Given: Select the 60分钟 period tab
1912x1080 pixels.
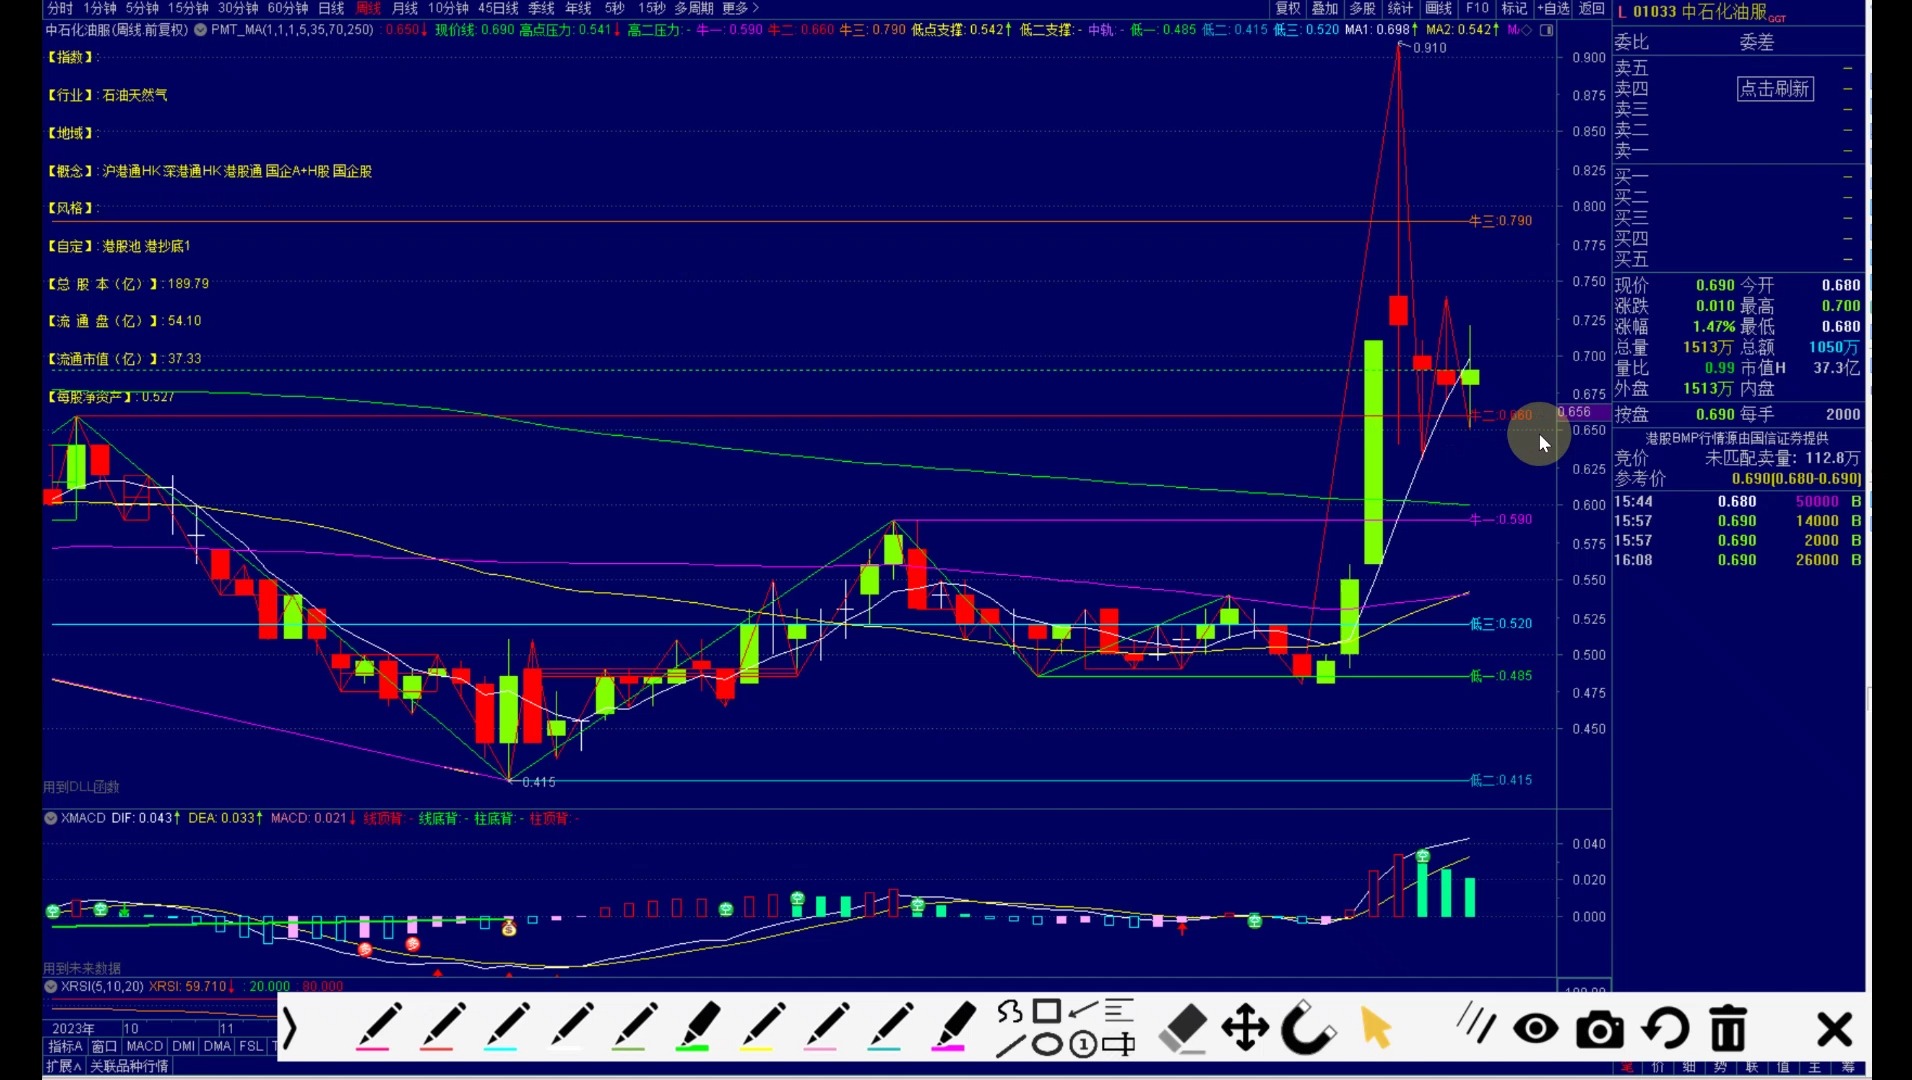Looking at the screenshot, I should coord(288,8).
